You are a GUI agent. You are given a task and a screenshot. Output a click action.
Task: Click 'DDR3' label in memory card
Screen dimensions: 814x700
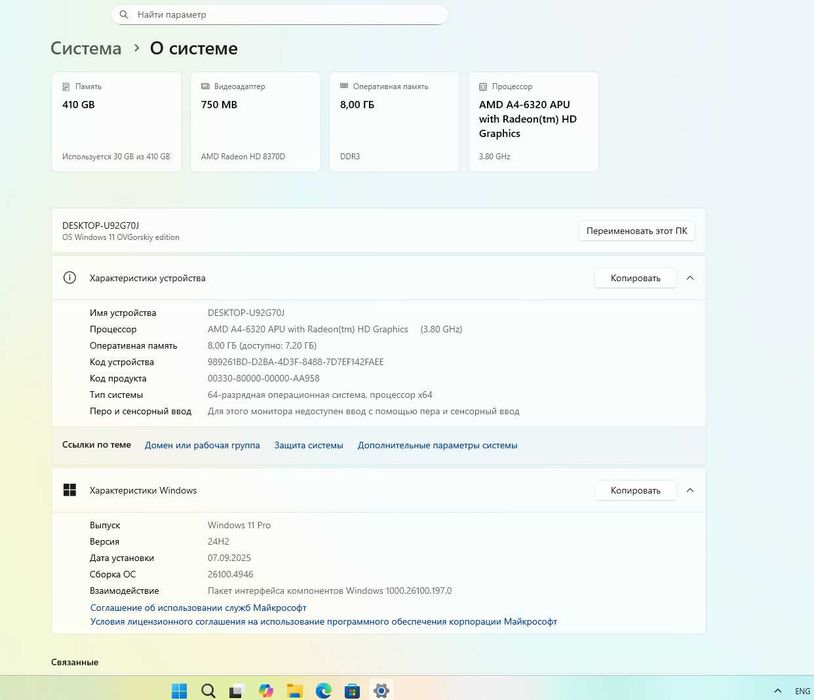(x=350, y=156)
